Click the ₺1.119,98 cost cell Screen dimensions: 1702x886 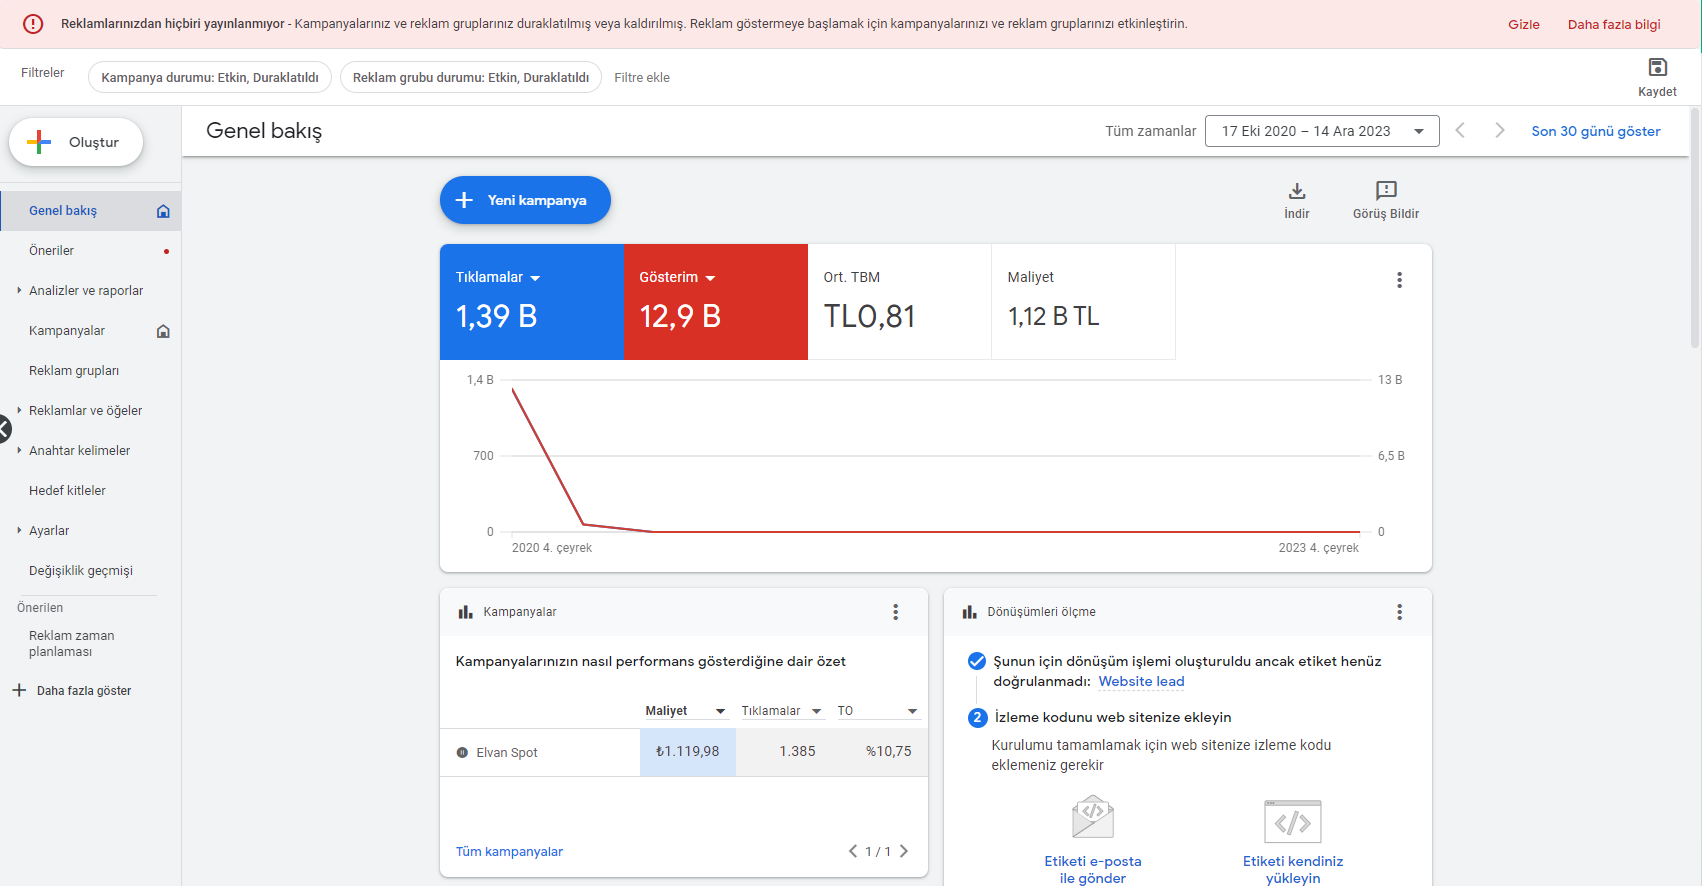point(688,752)
